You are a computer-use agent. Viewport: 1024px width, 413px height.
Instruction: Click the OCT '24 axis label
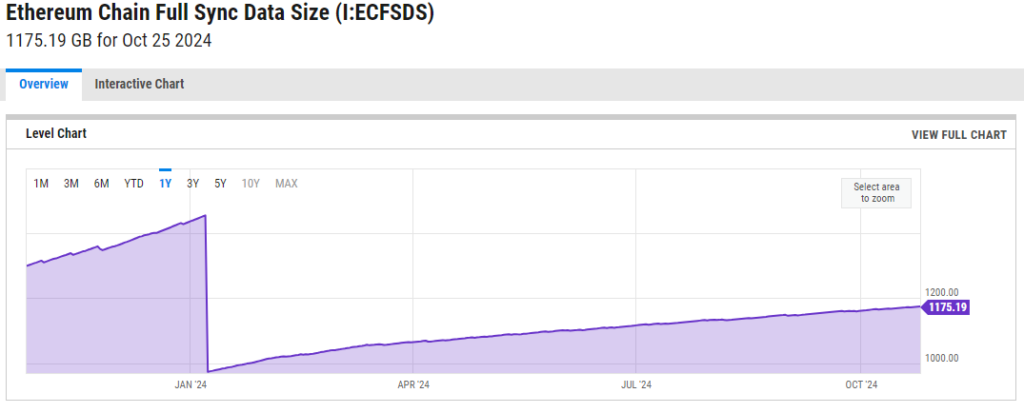coord(861,385)
